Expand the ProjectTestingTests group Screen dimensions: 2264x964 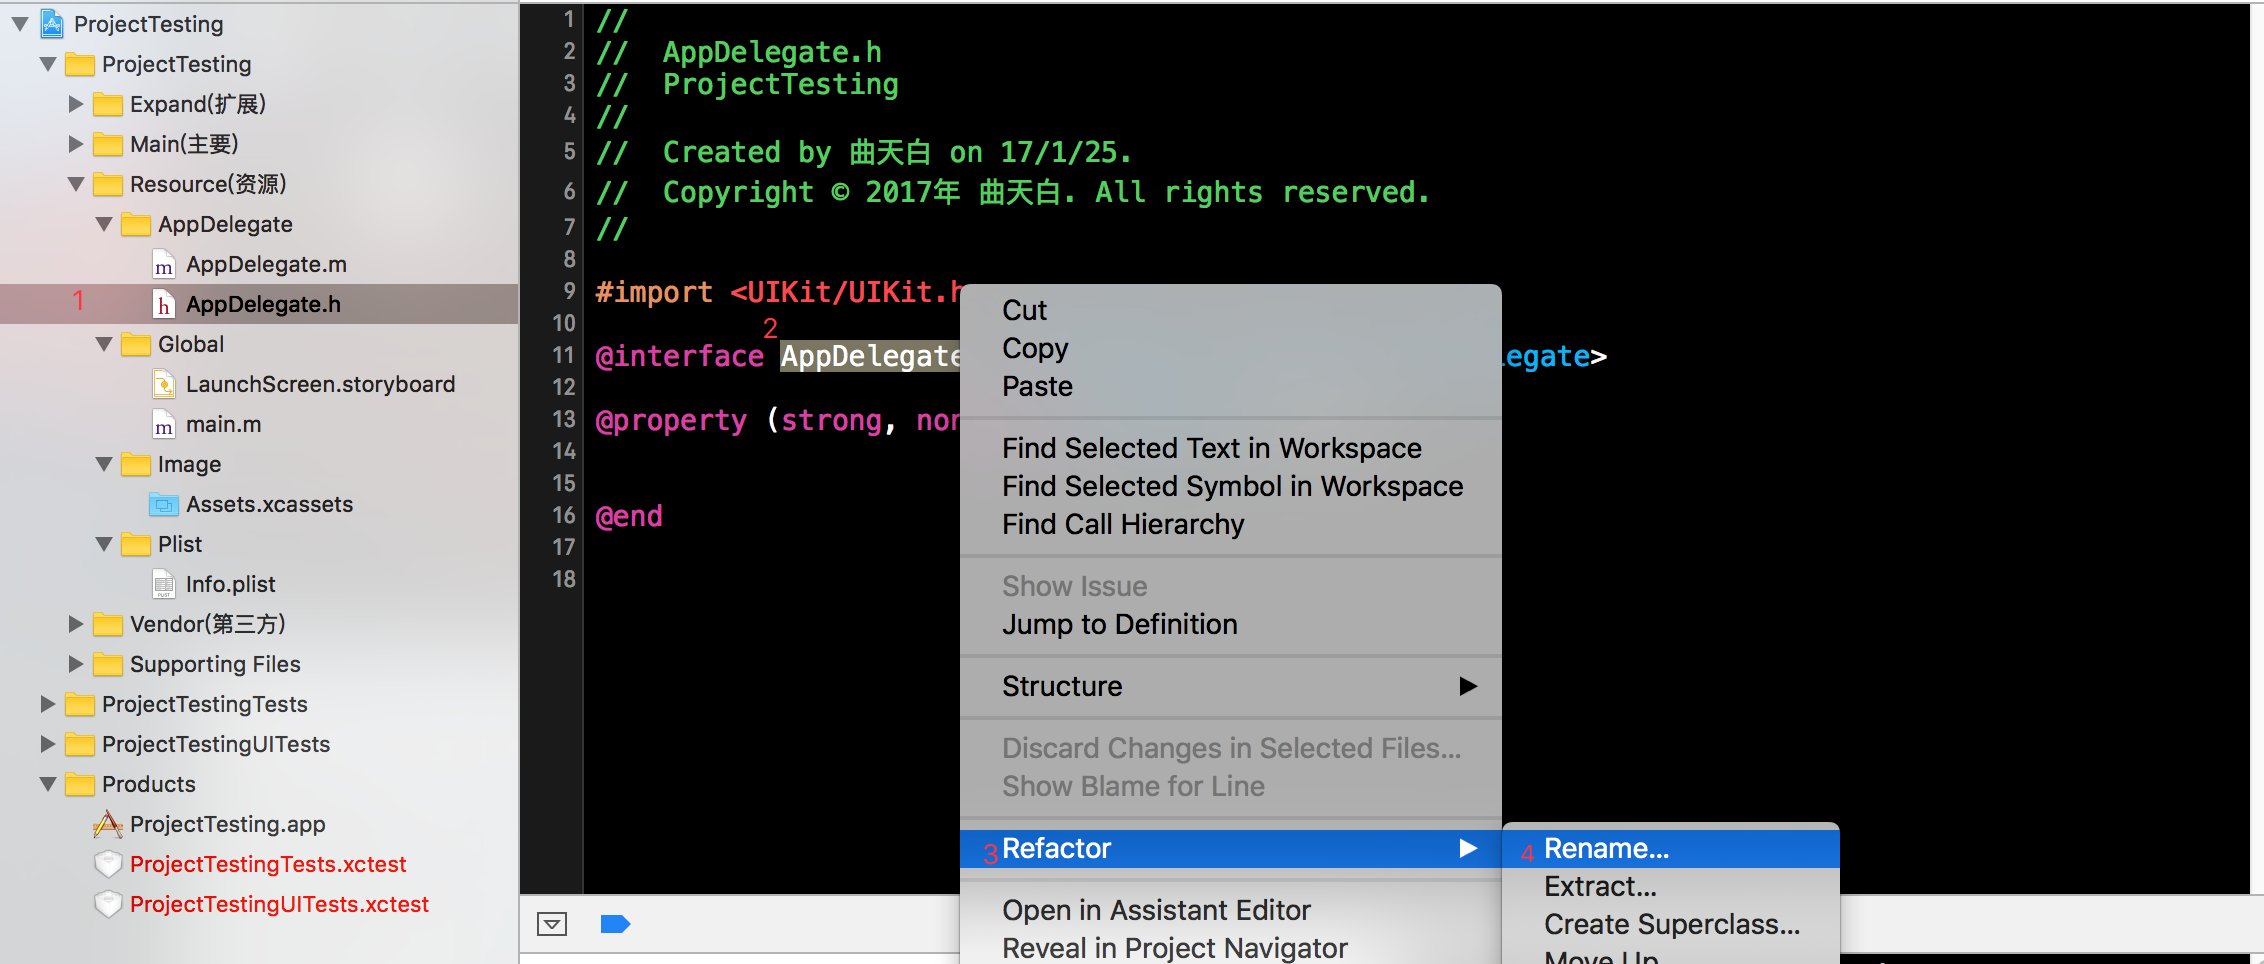(48, 704)
